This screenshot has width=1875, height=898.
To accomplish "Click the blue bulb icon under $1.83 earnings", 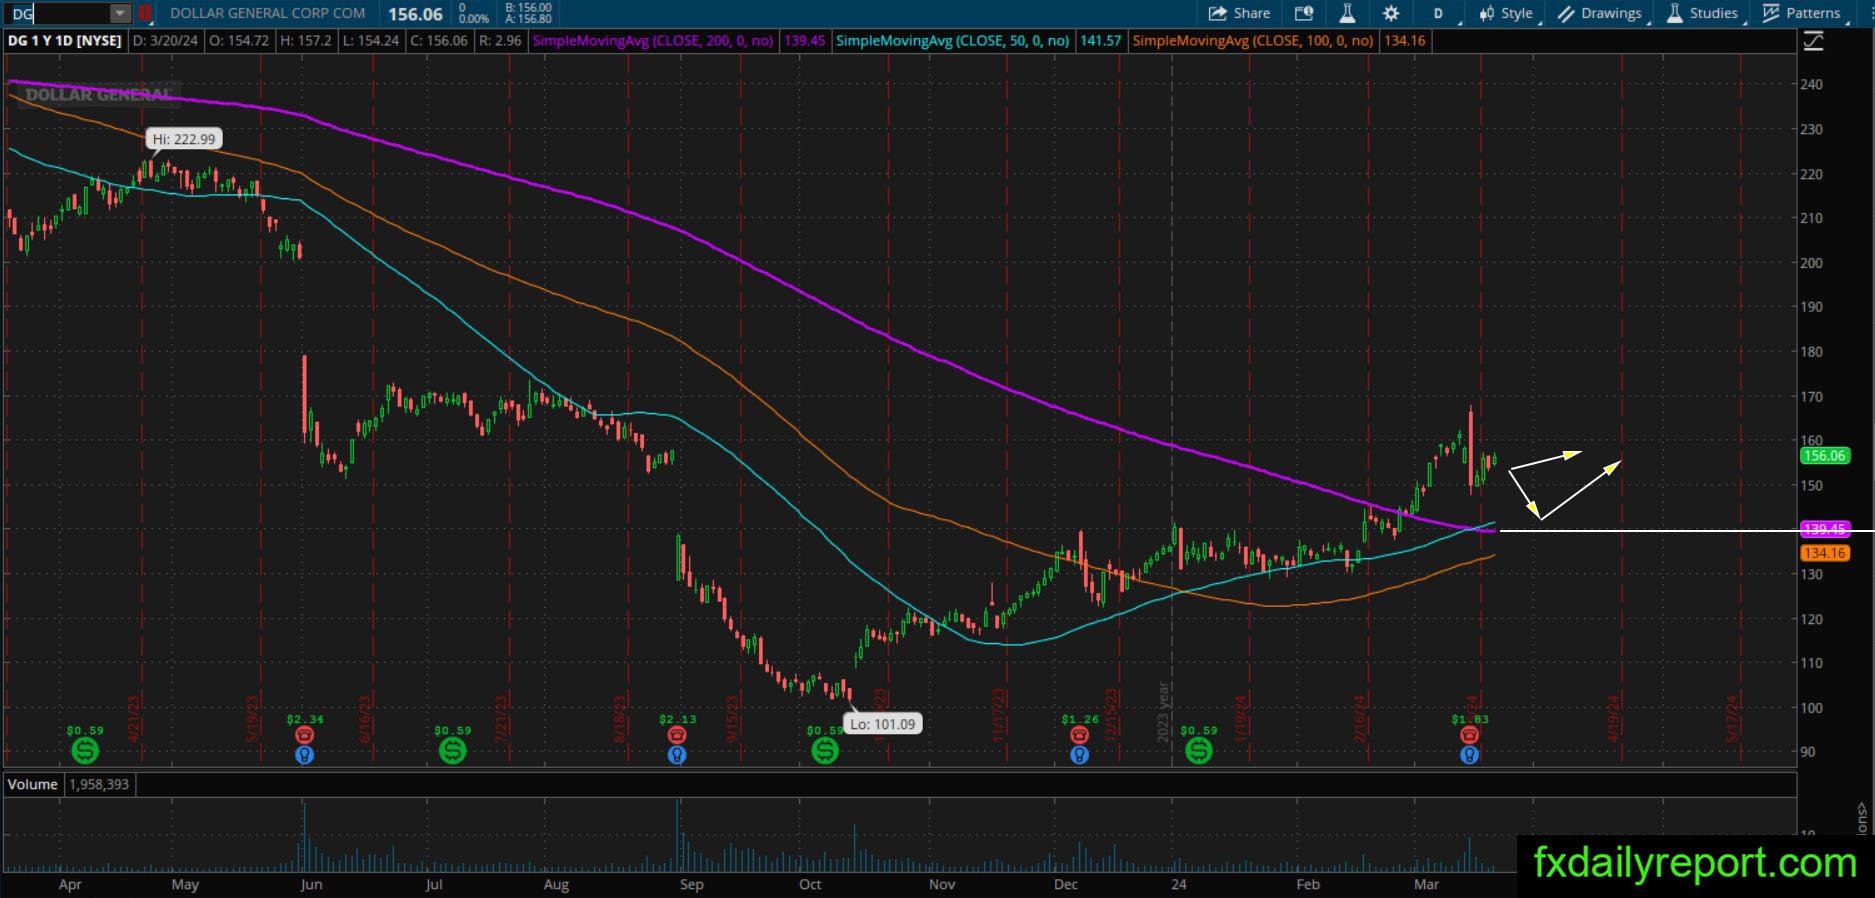I will pos(1469,755).
